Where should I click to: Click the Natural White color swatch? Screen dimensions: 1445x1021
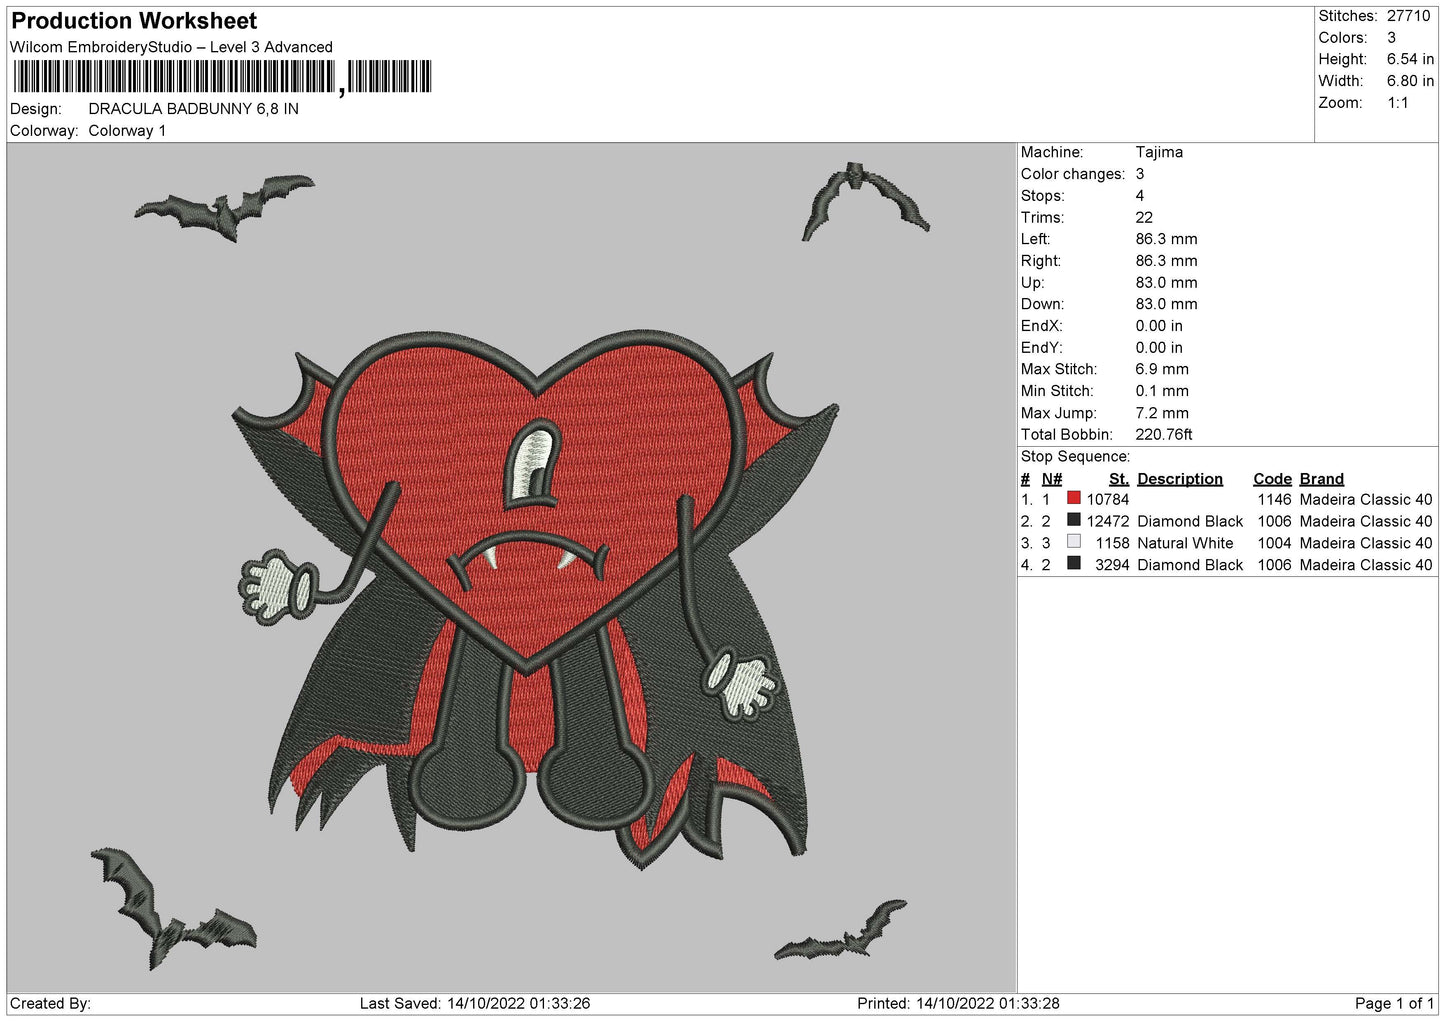coord(1074,542)
